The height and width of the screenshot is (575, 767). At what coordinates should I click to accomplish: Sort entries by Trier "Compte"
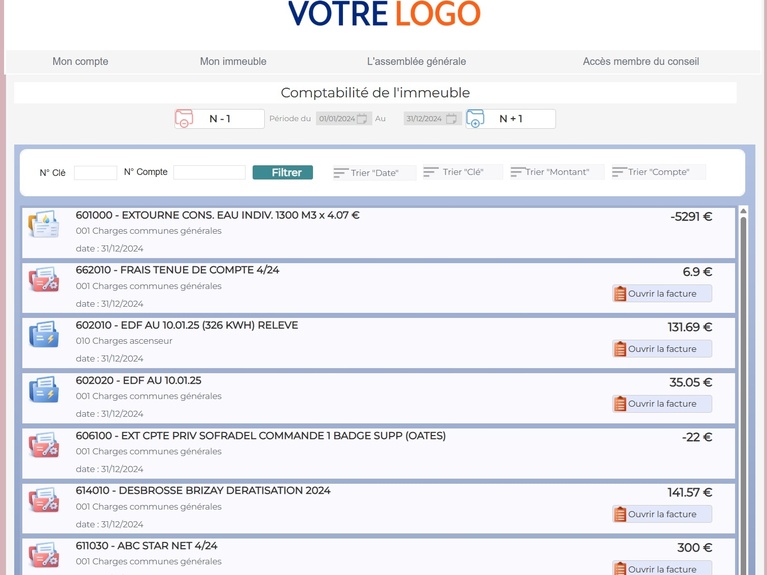coord(658,172)
